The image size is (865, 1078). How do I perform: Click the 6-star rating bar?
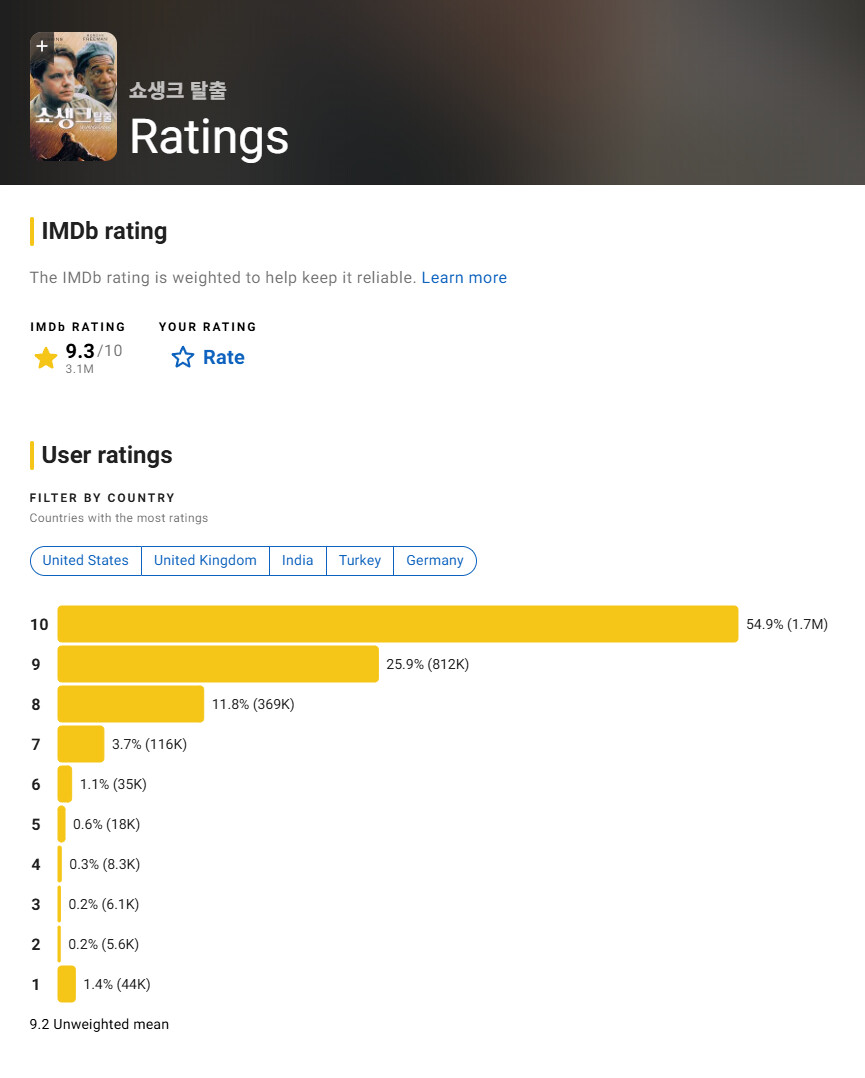coord(65,784)
